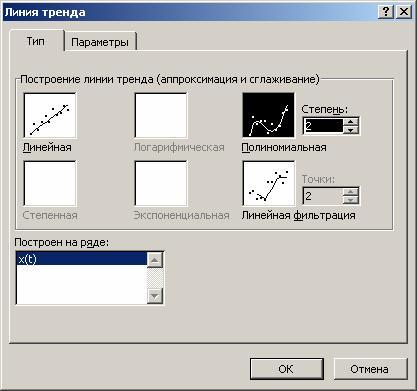This screenshot has width=417, height=391.
Task: Open the Параметры tab
Action: coord(100,42)
